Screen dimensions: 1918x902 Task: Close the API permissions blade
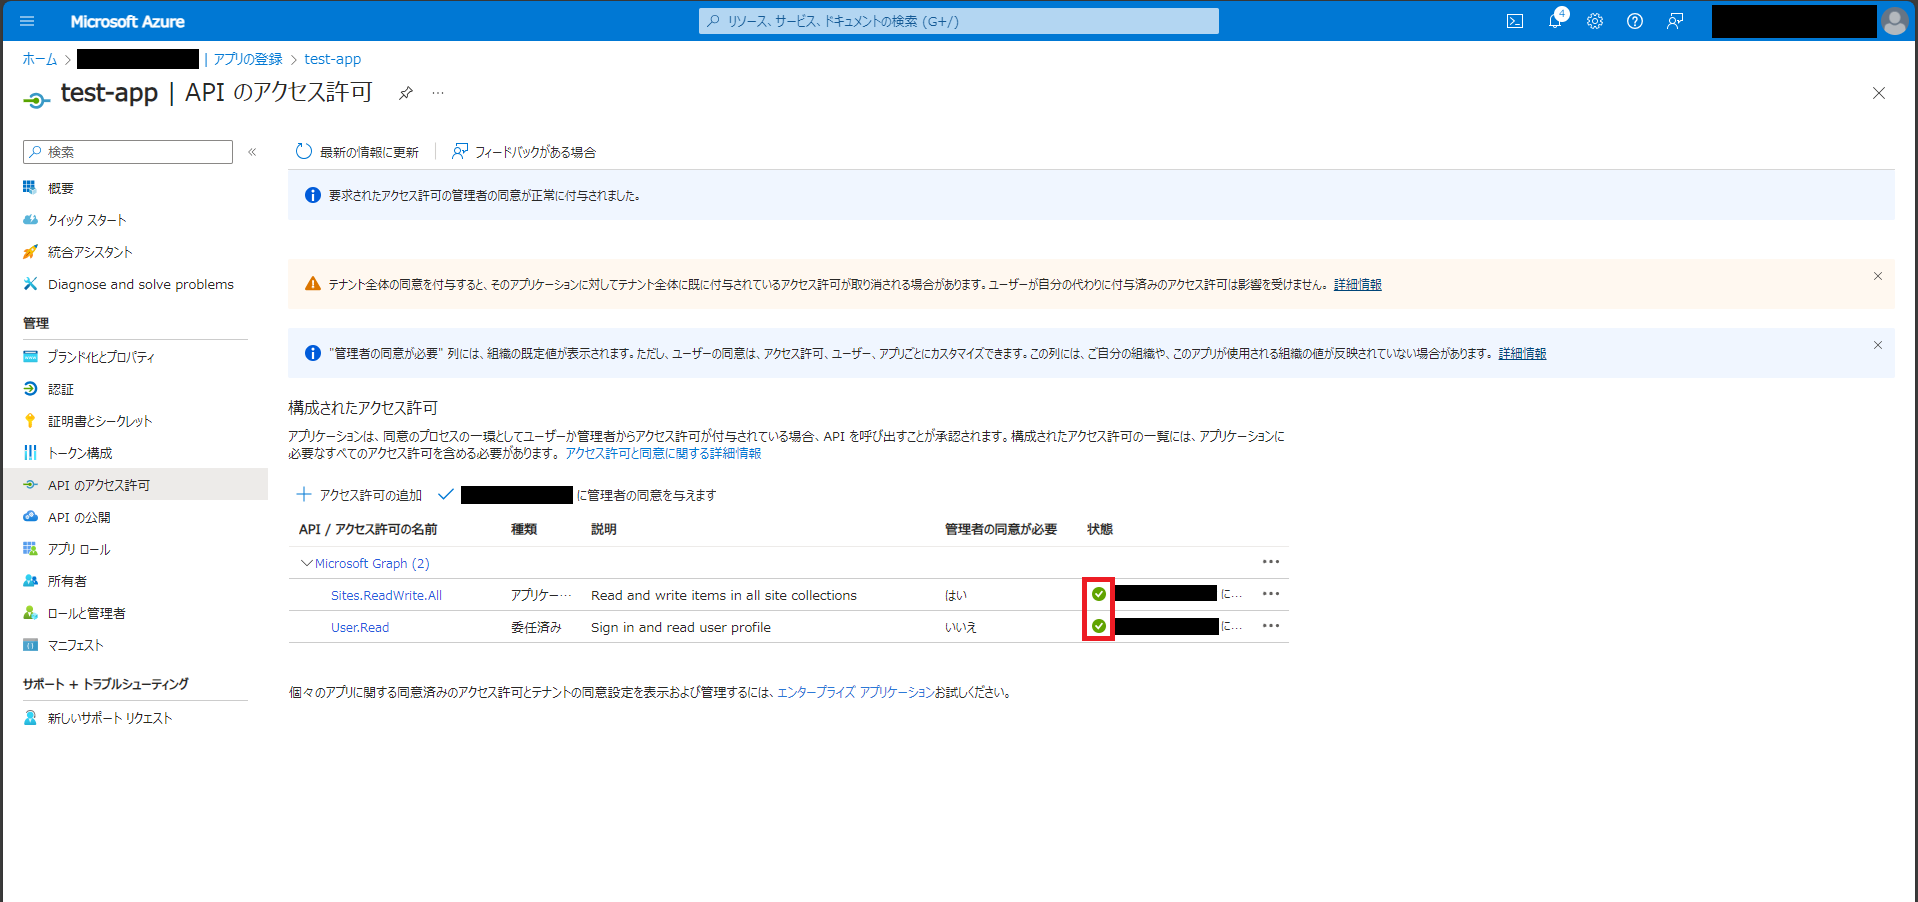point(1879,93)
